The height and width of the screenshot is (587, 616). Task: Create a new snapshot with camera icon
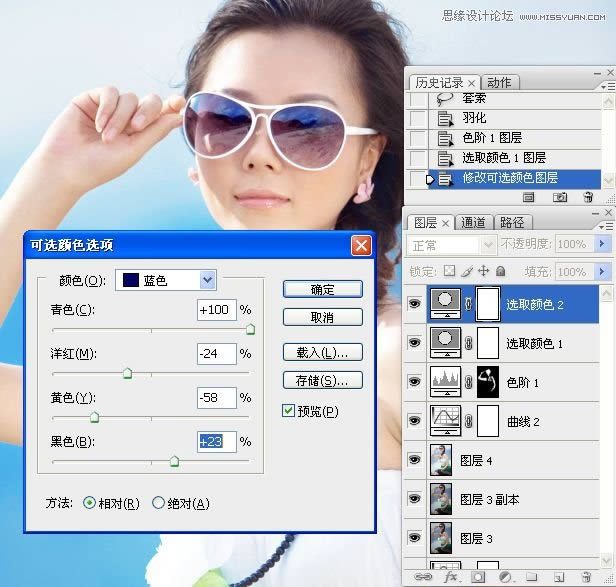tap(561, 198)
